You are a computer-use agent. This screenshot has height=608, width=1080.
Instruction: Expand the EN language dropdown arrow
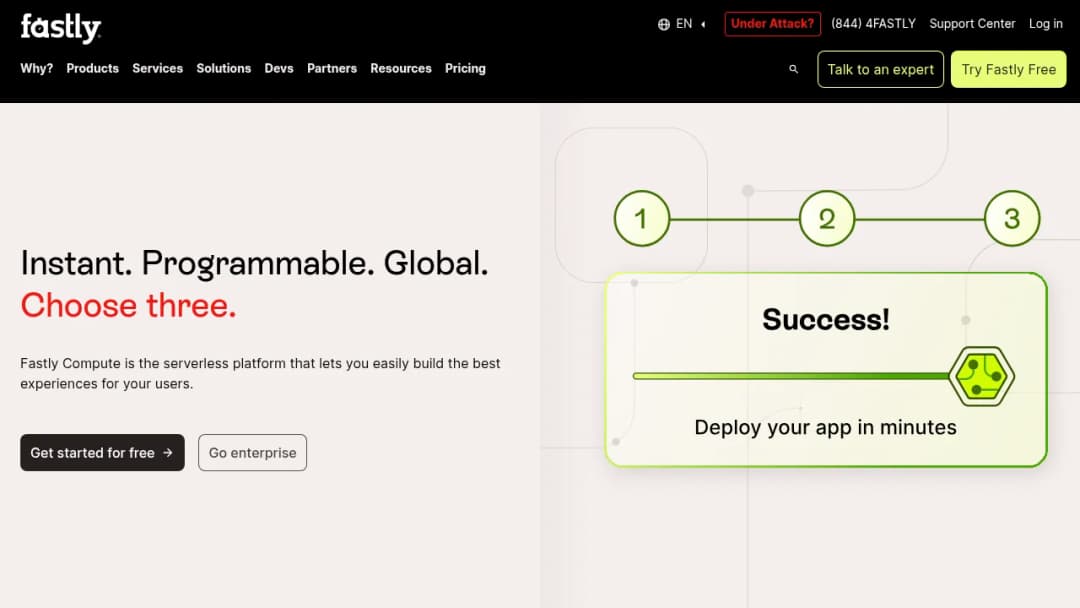[x=703, y=24]
